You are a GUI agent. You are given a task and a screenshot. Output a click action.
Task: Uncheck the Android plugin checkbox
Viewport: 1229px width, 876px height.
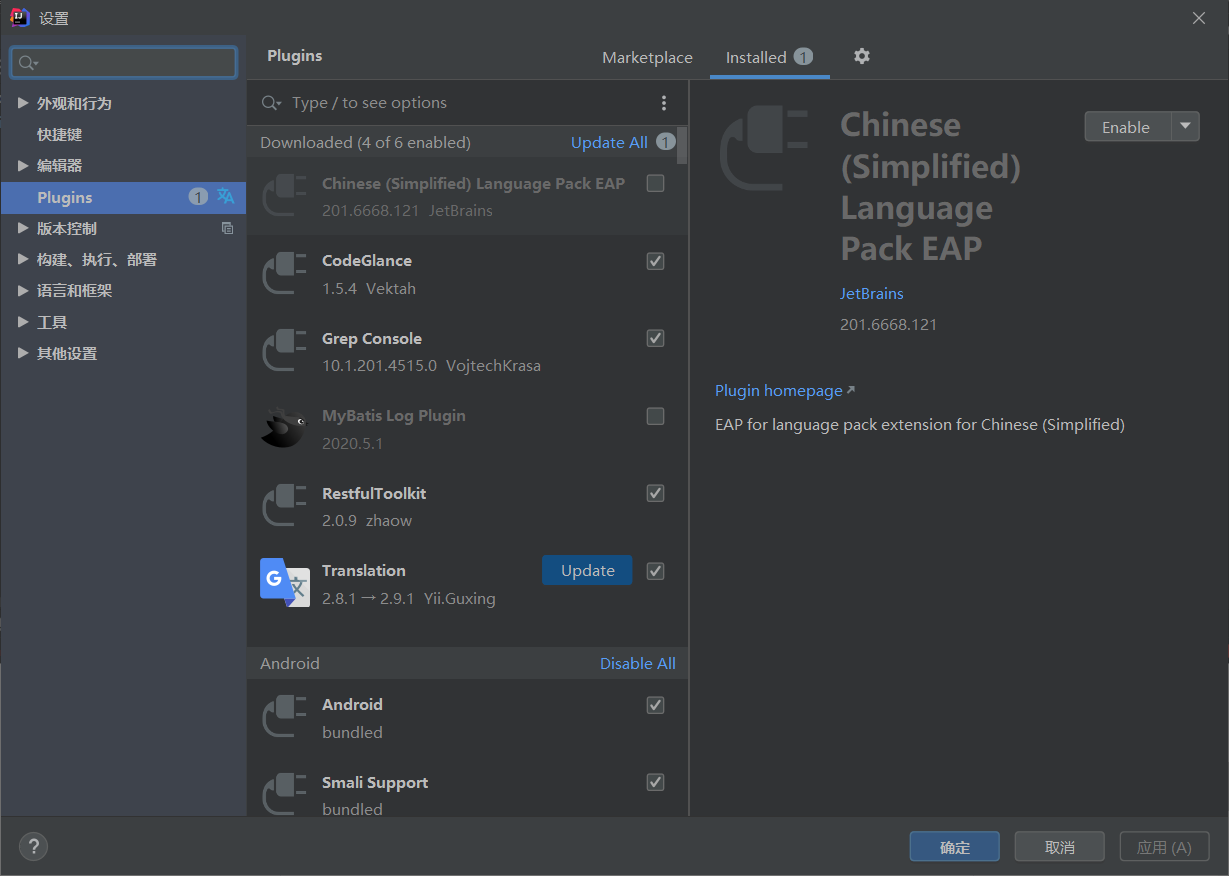click(655, 705)
